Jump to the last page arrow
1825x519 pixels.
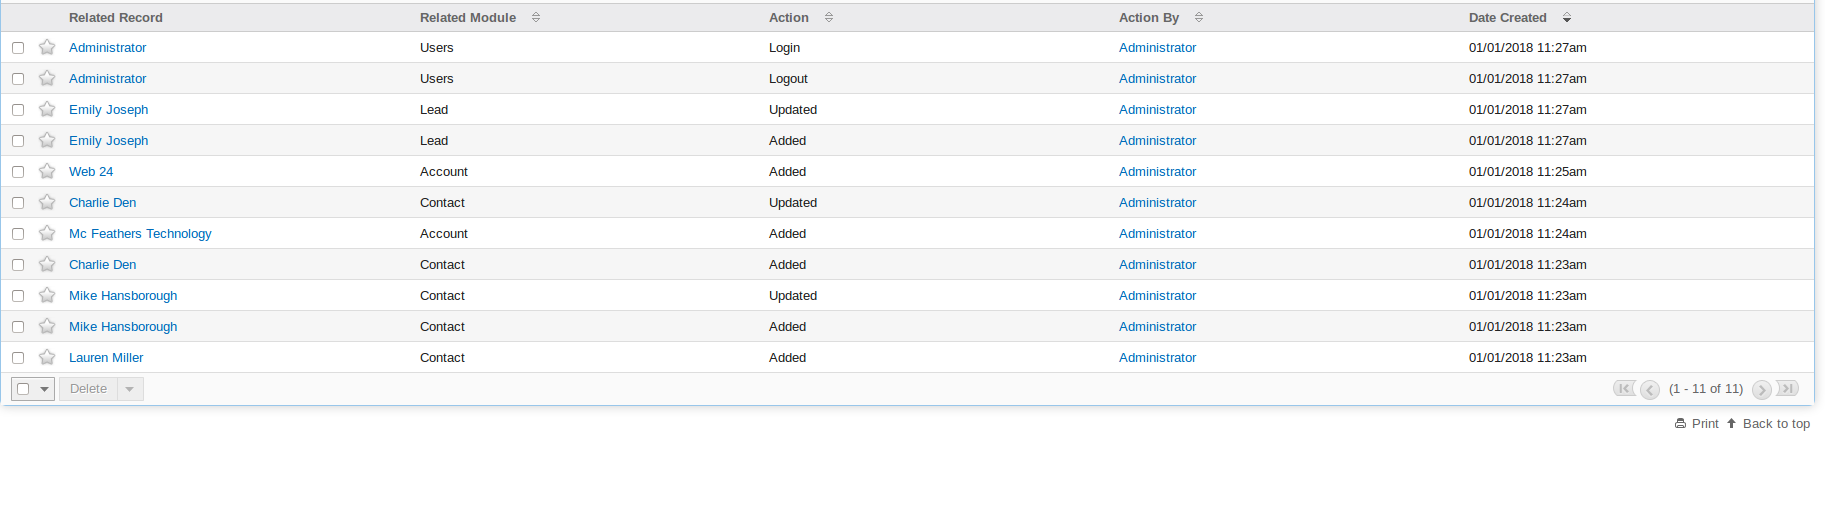1788,388
